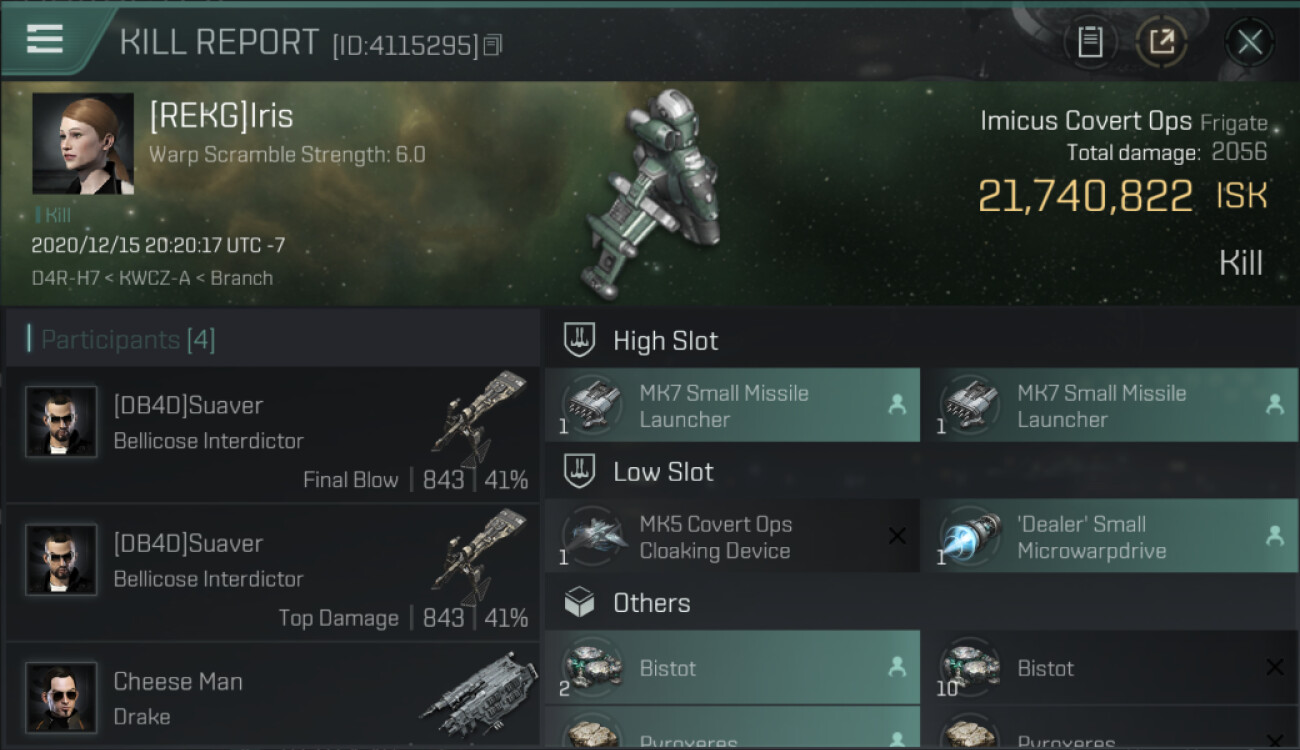View Iris pilot portrait
The width and height of the screenshot is (1300, 750).
tap(82, 143)
